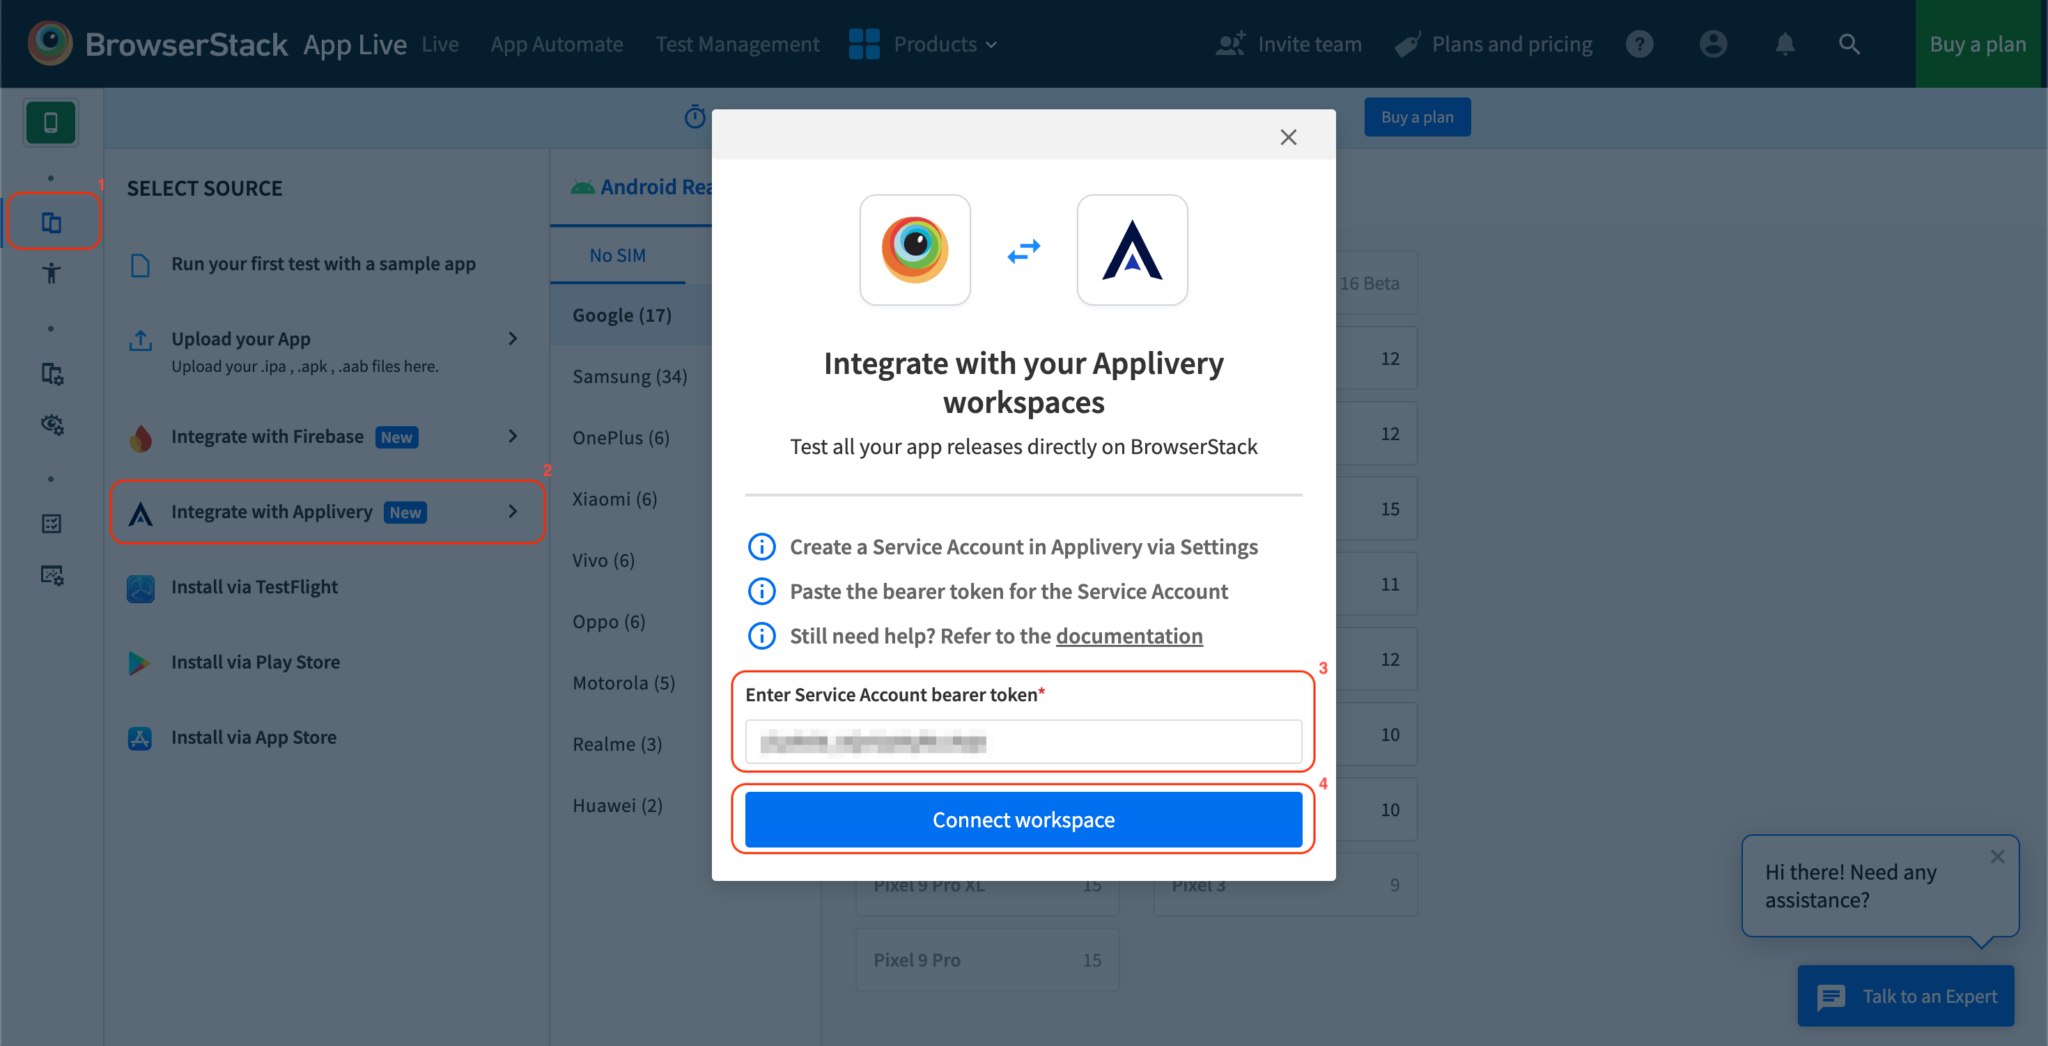Select the test checklist sidebar icon
This screenshot has width=2048, height=1046.
click(x=50, y=523)
